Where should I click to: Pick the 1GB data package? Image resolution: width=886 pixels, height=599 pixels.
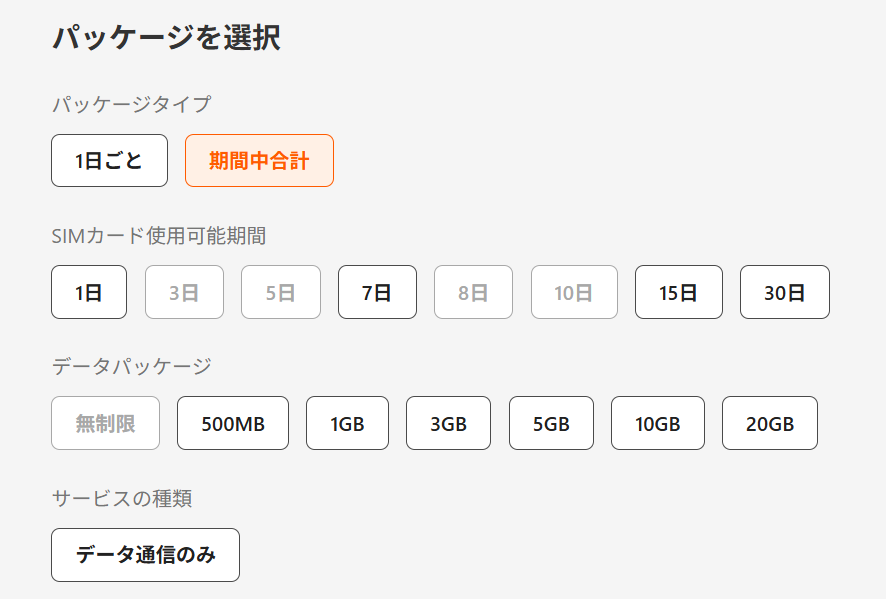click(x=347, y=423)
